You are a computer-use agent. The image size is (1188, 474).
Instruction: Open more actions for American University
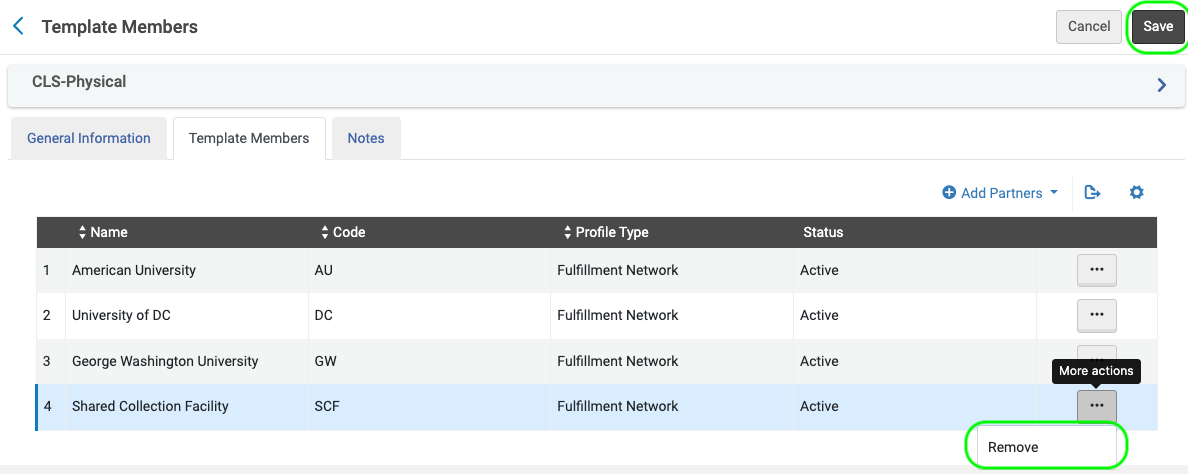[1096, 270]
